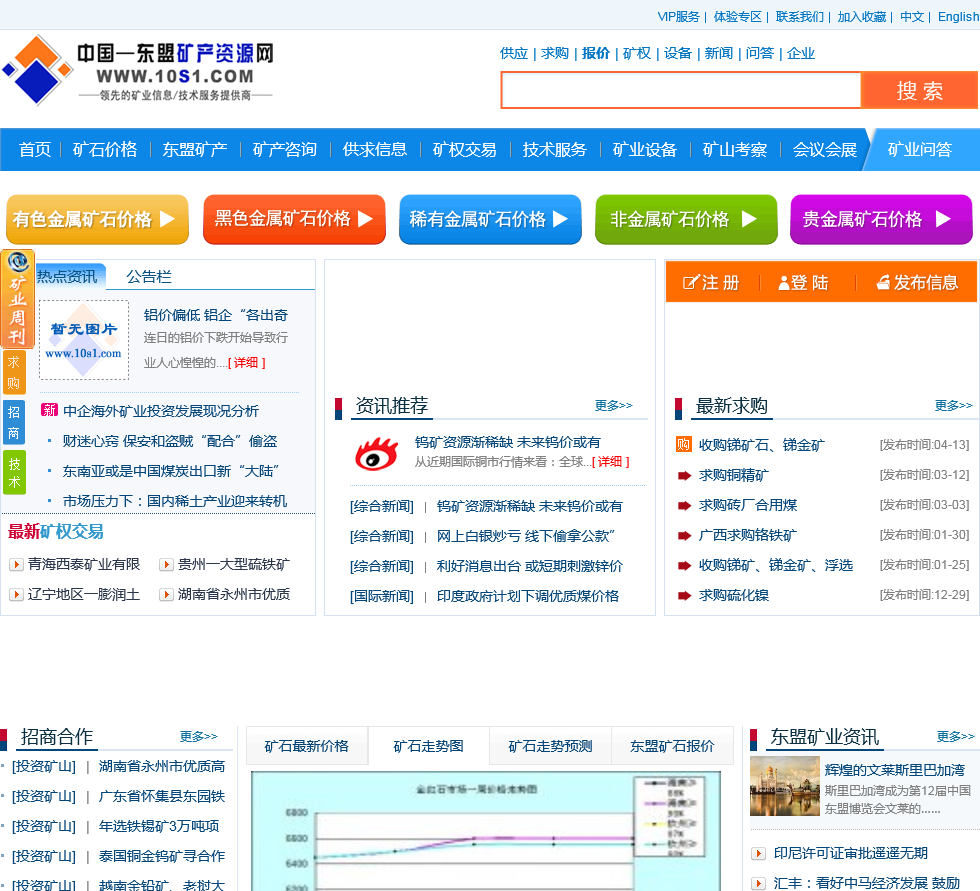
Task: Open 矿业设备 in the navigation bar
Action: tap(644, 149)
